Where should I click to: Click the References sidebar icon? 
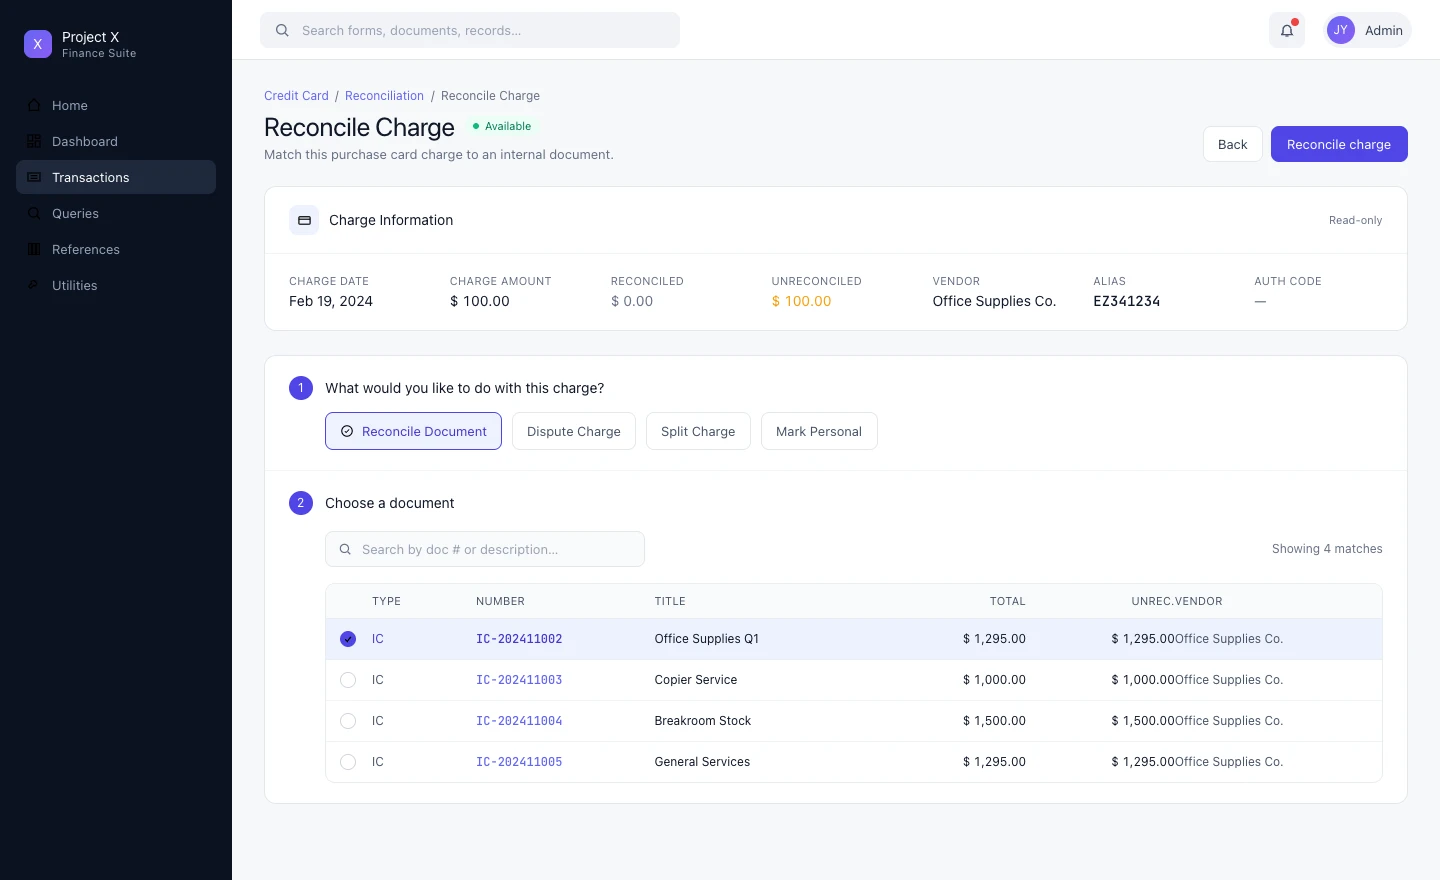[x=34, y=249]
